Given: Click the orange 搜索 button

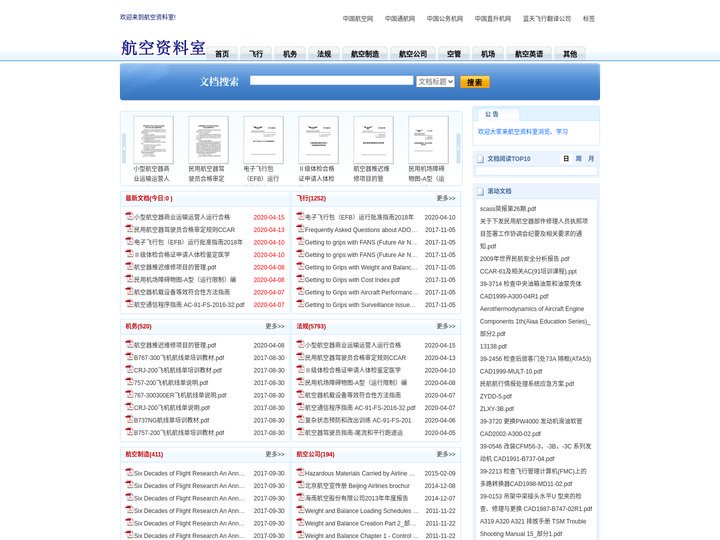Looking at the screenshot, I should click(x=474, y=82).
